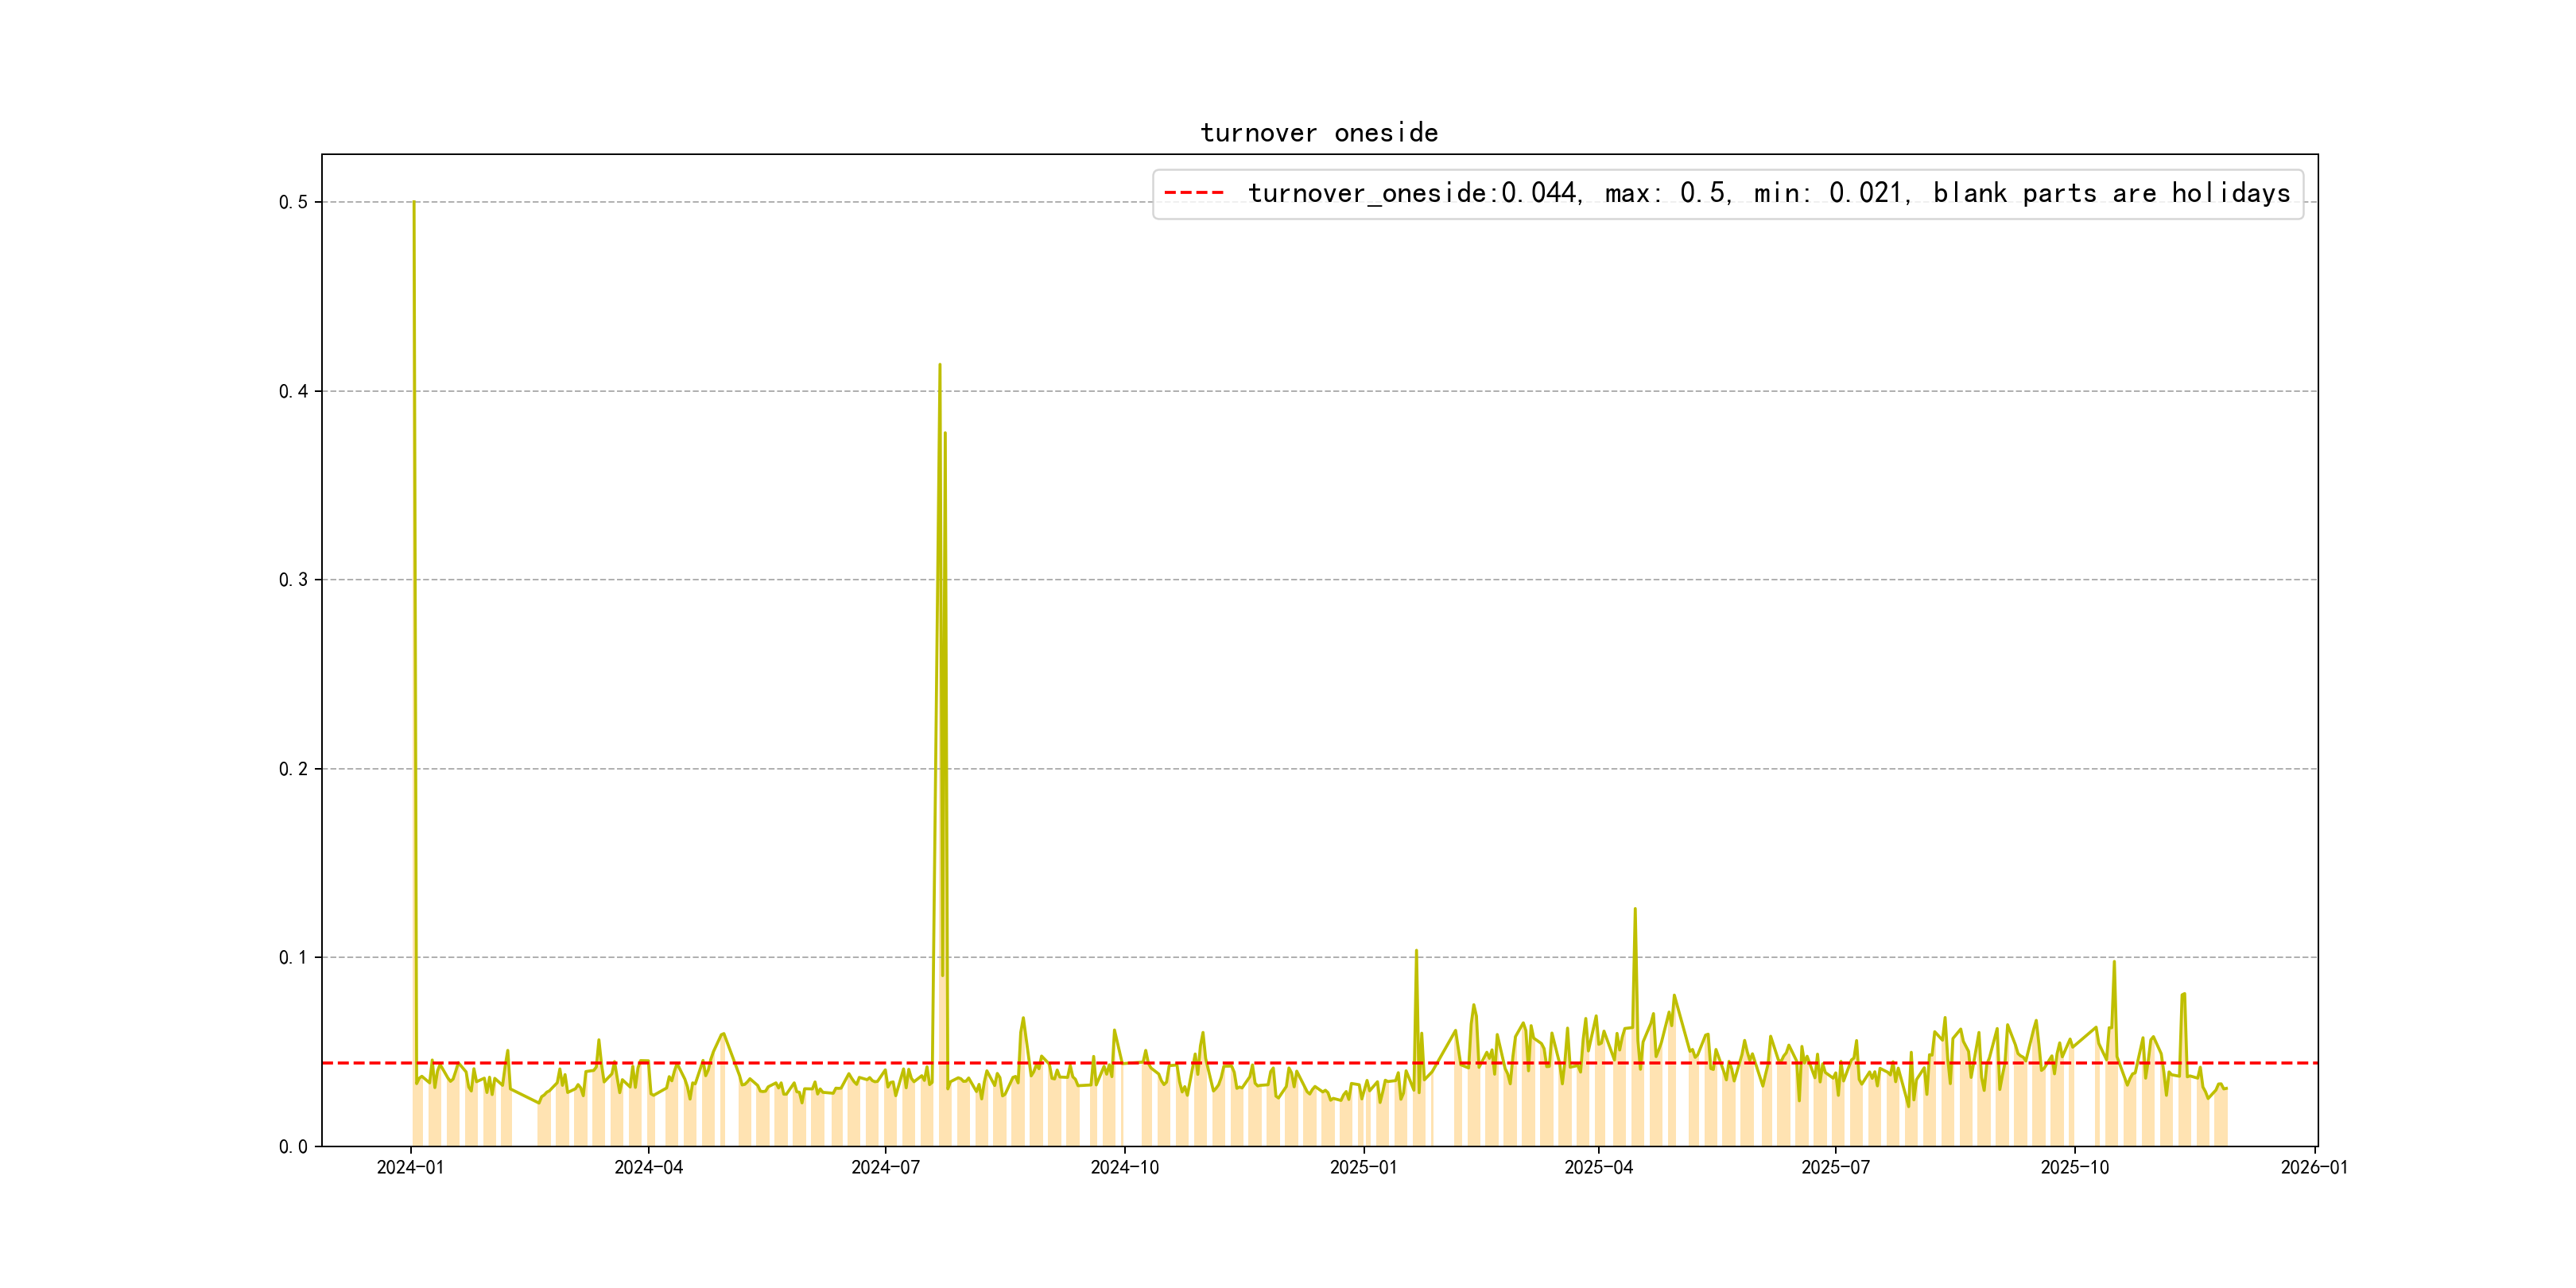Click the 2025-01 x-axis date label
The width and height of the screenshot is (2576, 1288).
1363,1168
